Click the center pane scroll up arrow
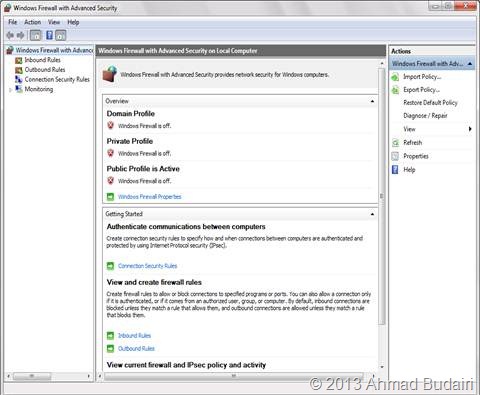The image size is (480, 395). coord(382,63)
